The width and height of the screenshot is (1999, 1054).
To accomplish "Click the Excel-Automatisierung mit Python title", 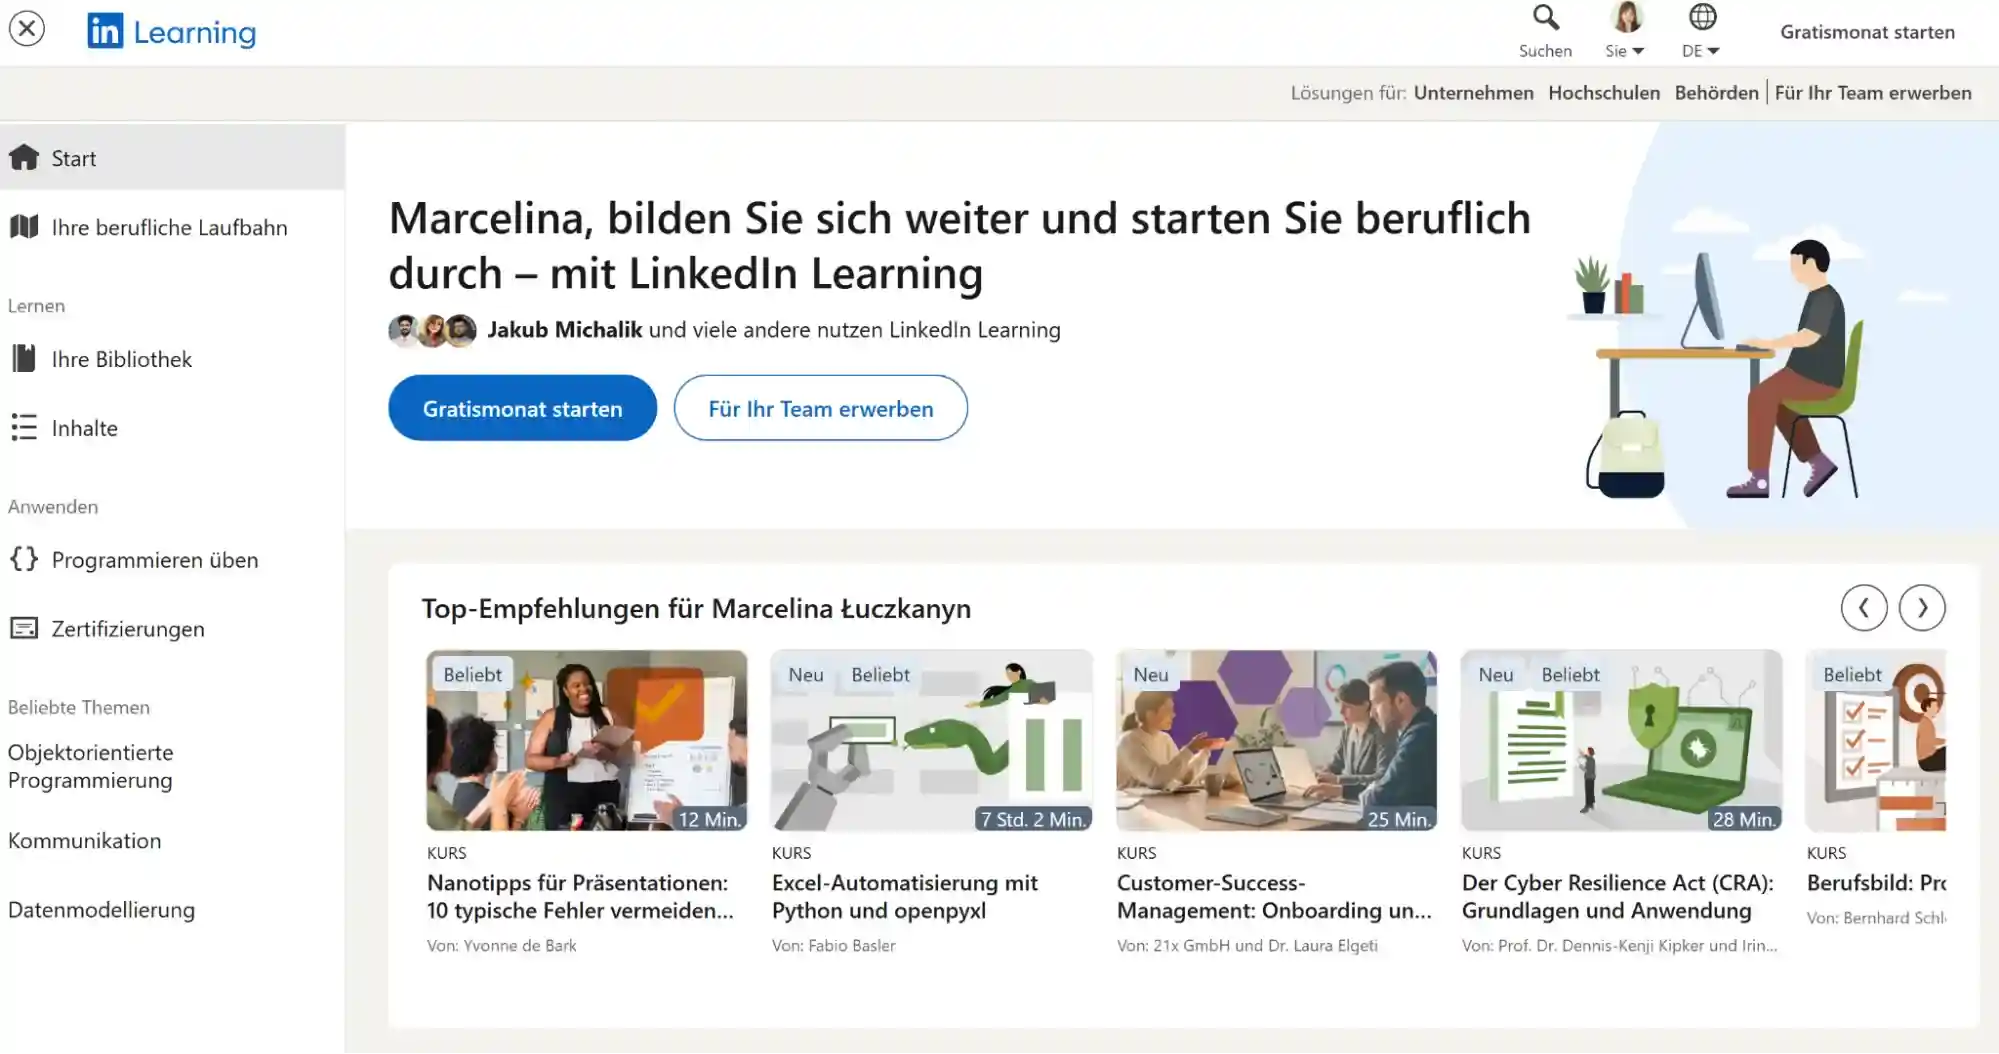I will pos(905,897).
